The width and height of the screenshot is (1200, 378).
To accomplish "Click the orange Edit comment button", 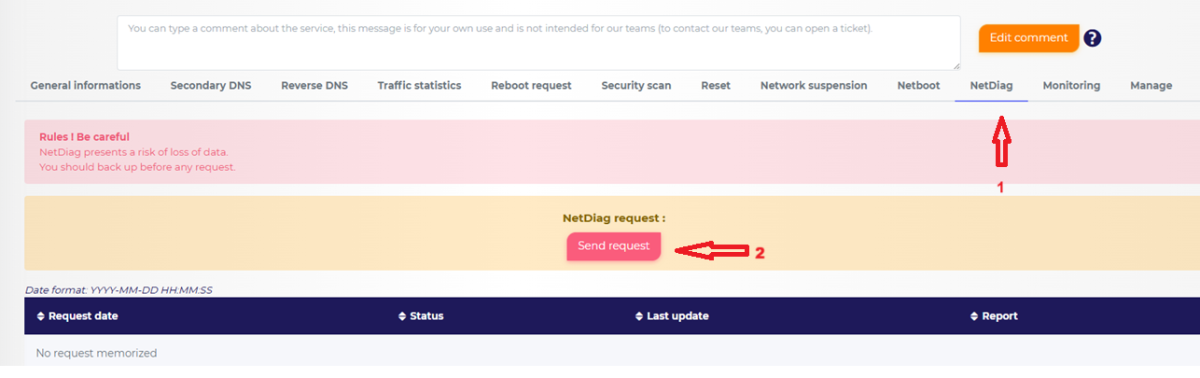I will [1029, 38].
